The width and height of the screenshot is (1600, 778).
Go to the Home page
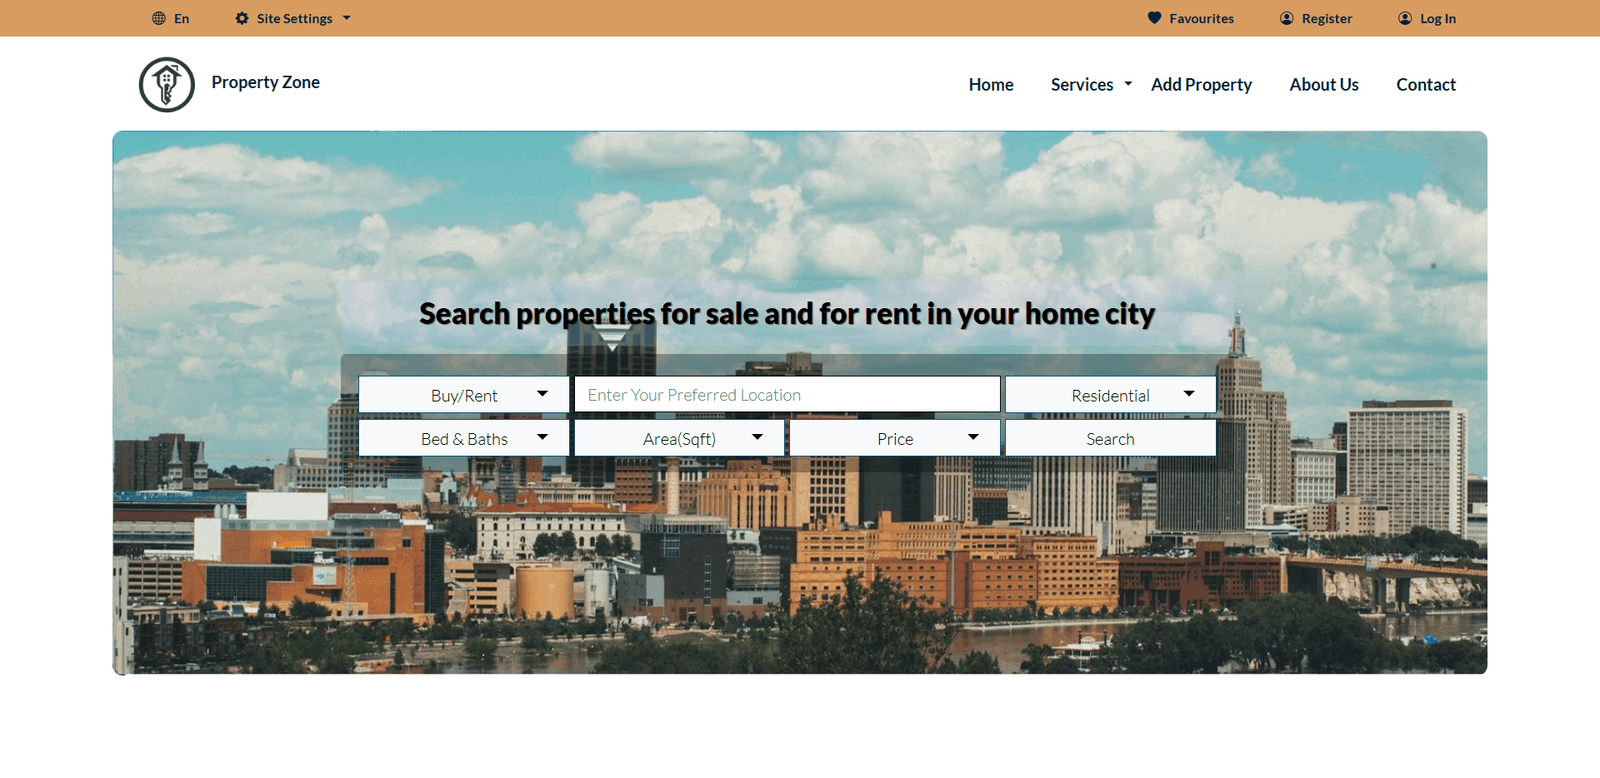click(x=991, y=85)
